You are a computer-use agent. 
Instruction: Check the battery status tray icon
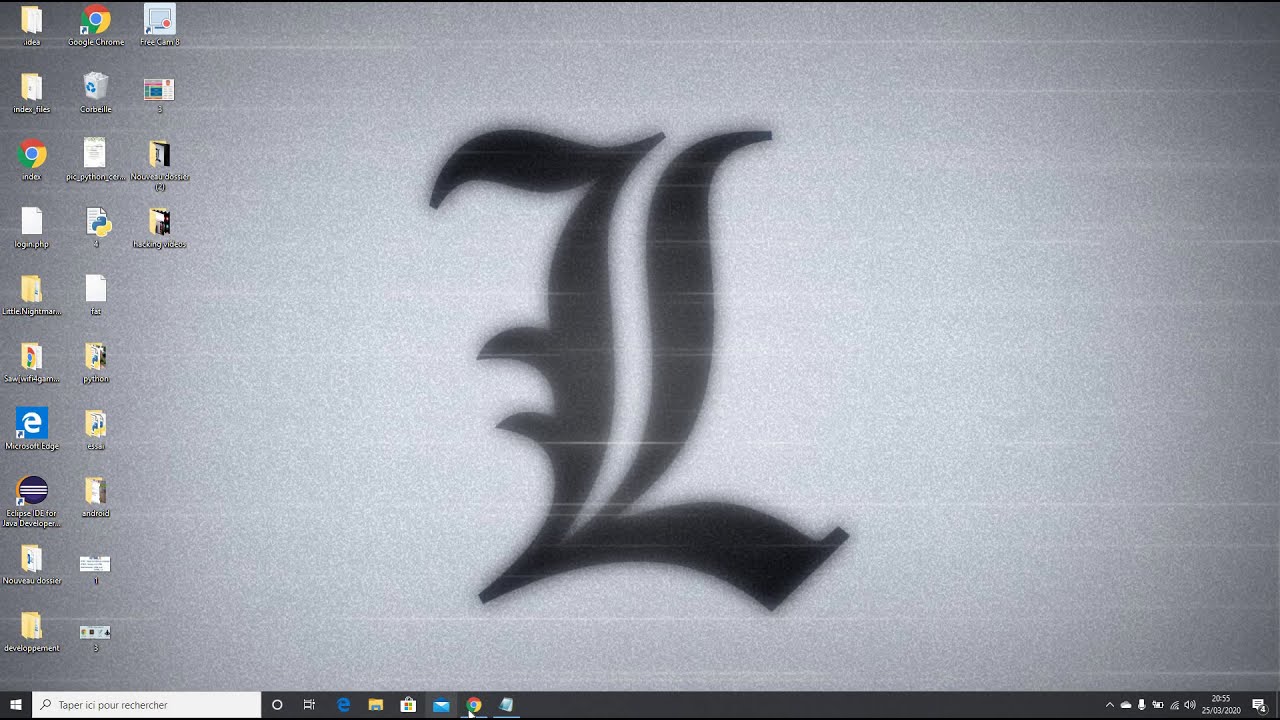tap(1157, 705)
